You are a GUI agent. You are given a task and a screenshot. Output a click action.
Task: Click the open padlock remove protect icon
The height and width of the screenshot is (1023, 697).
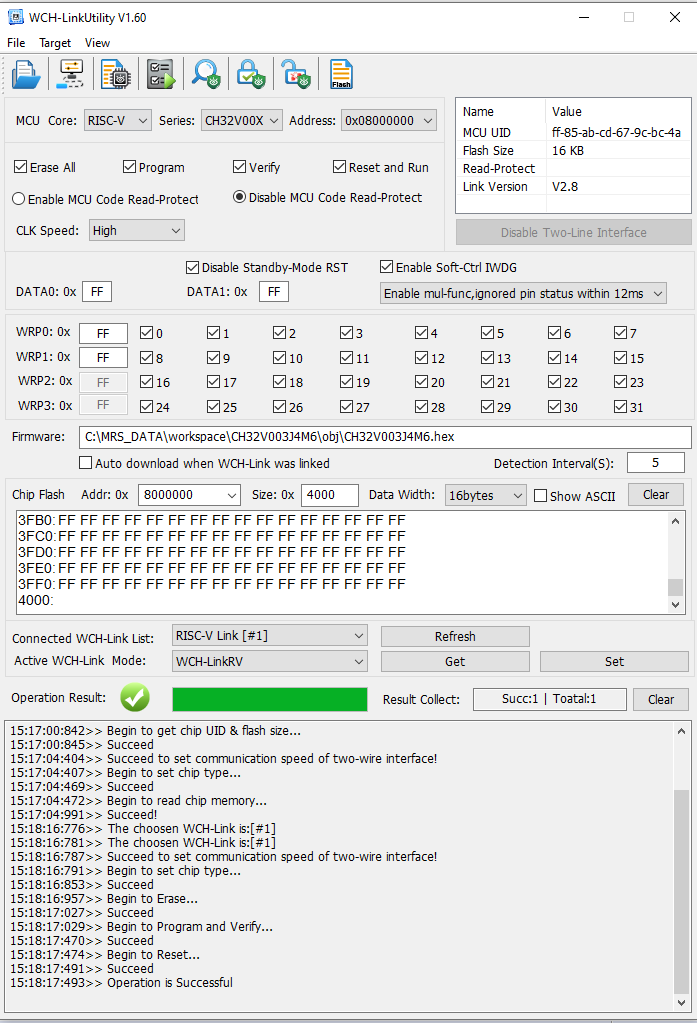pos(295,75)
